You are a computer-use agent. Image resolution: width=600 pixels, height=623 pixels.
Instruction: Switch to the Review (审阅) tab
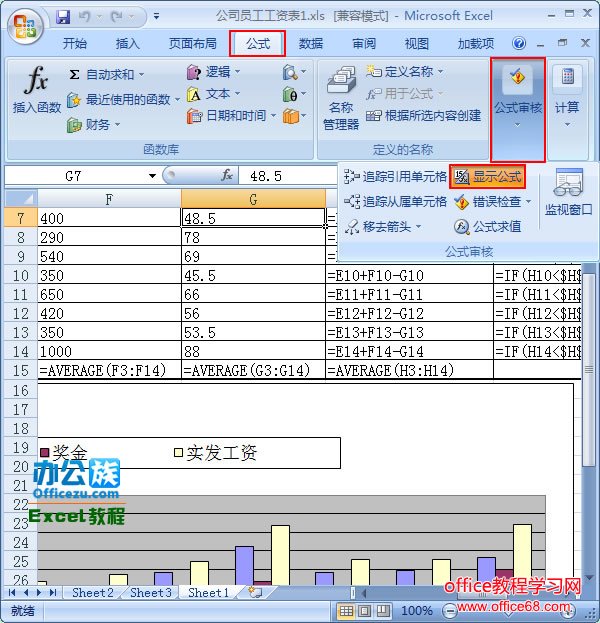click(364, 43)
